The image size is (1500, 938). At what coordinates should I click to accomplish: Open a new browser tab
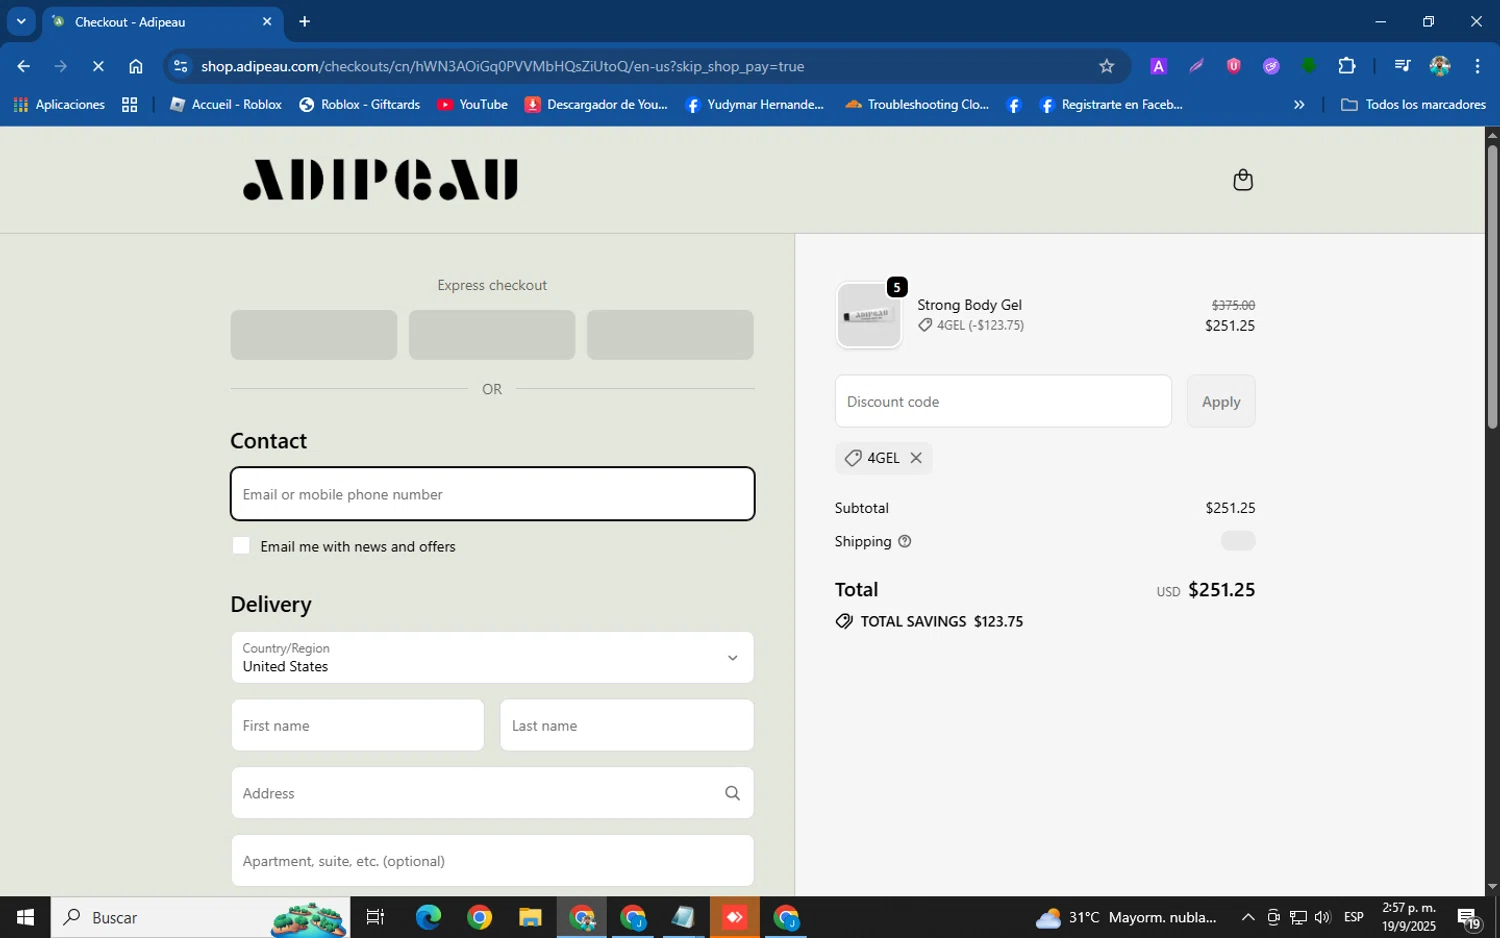(x=305, y=21)
